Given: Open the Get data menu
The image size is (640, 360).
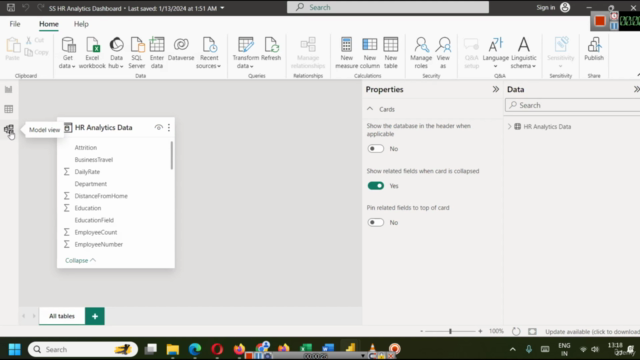Looking at the screenshot, I should 68,53.
